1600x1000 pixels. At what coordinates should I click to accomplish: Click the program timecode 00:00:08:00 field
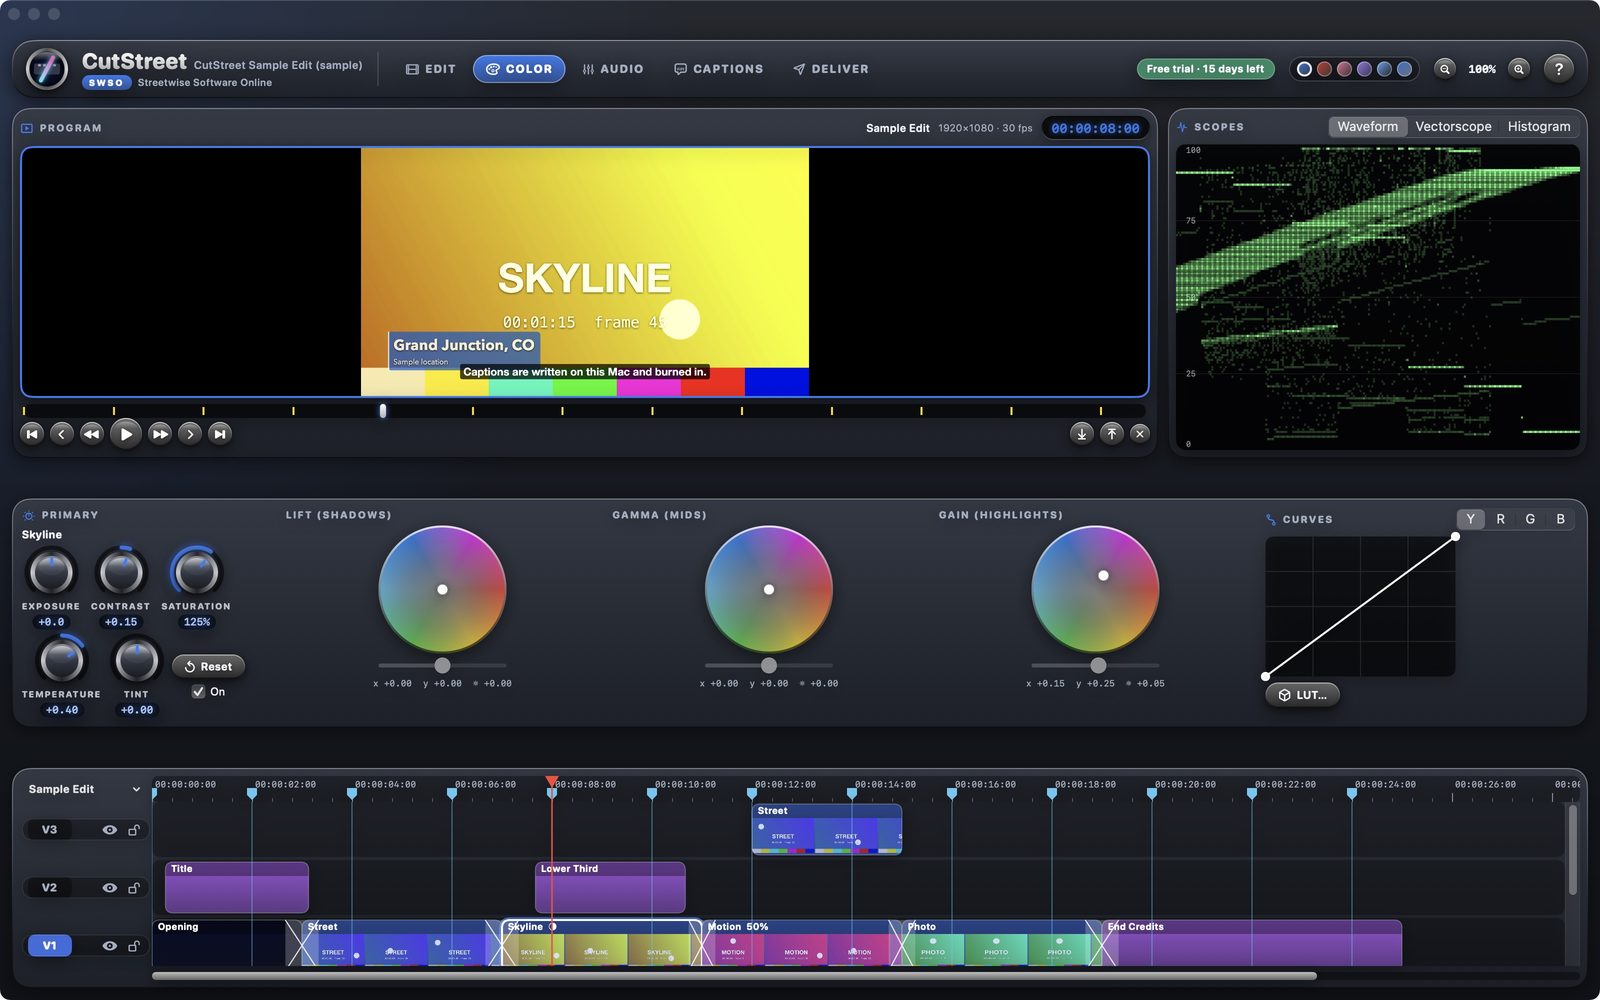pos(1095,128)
